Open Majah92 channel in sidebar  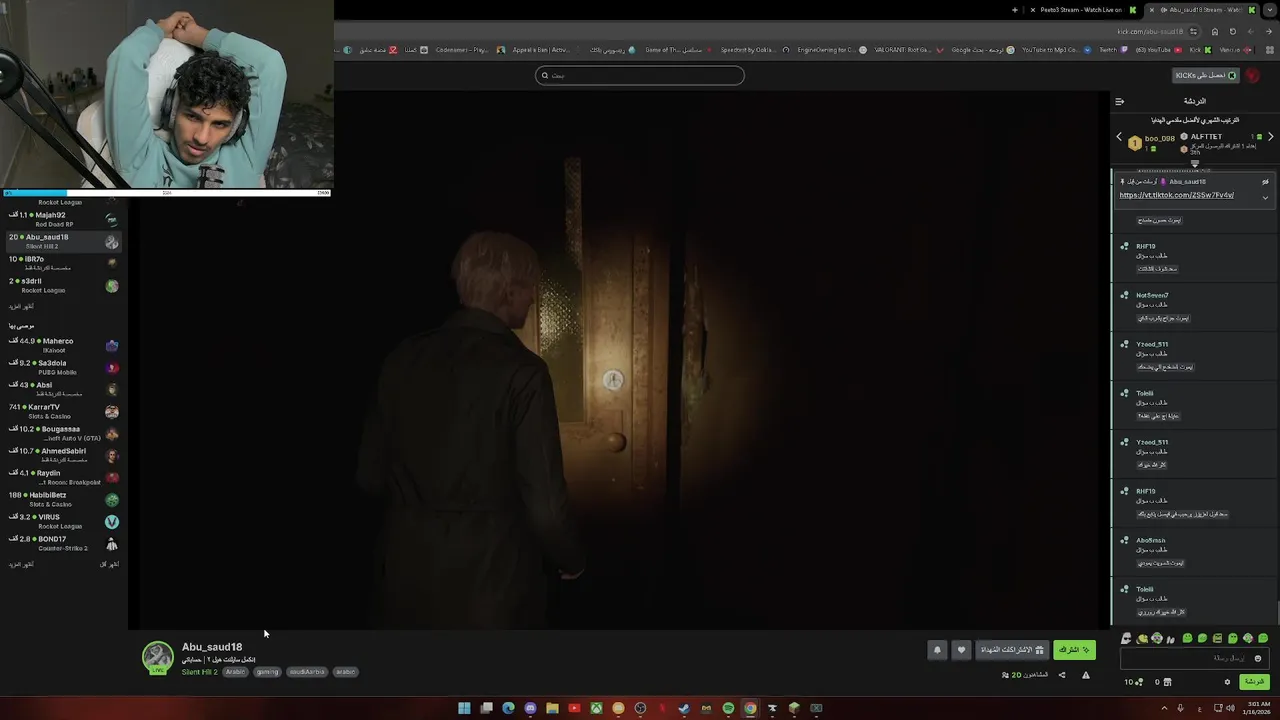pyautogui.click(x=64, y=219)
